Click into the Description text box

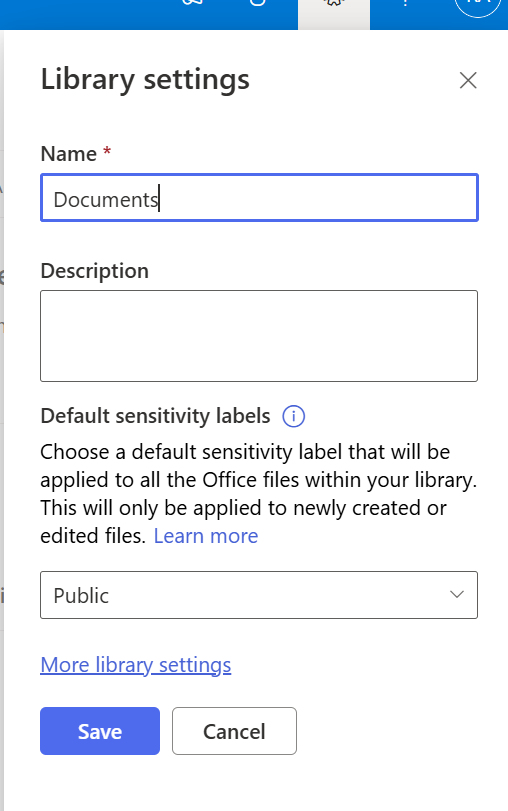pos(259,336)
